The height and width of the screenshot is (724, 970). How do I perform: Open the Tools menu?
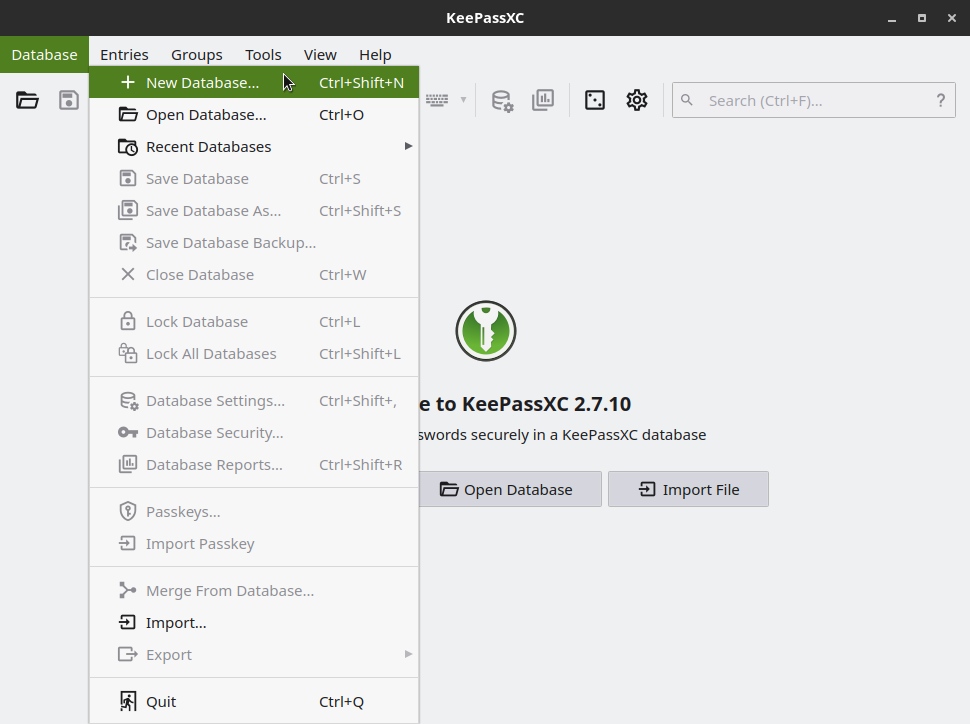click(x=263, y=54)
